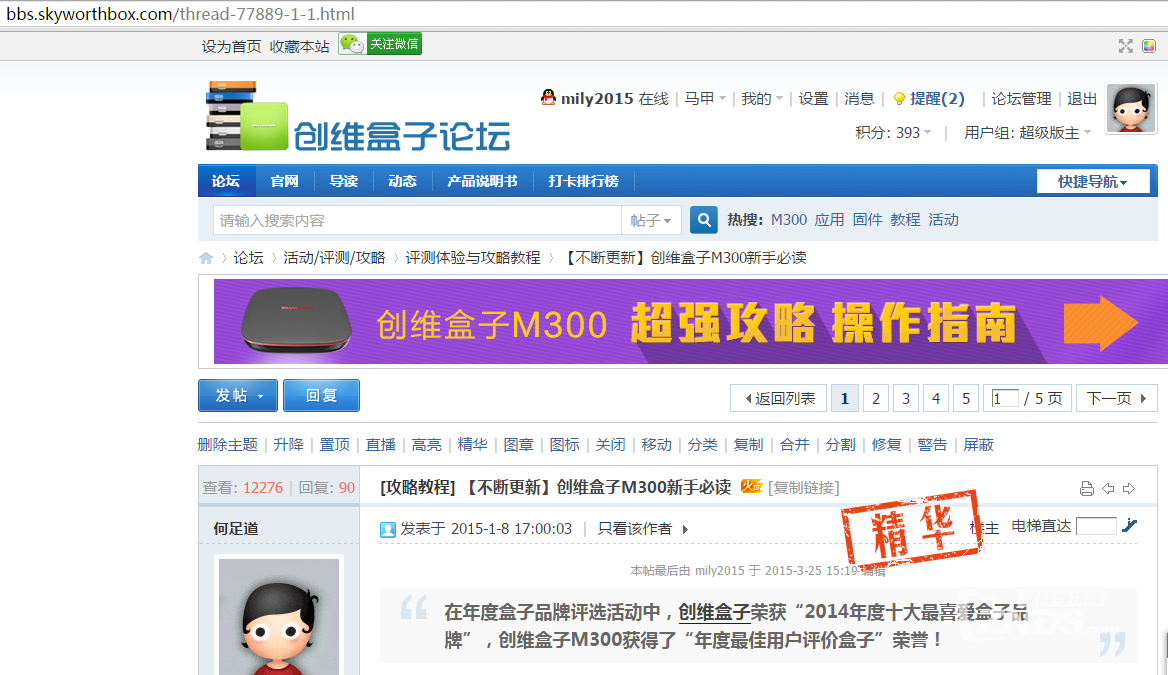Click moderator action 屏蔽
The width and height of the screenshot is (1168, 675).
(x=978, y=445)
